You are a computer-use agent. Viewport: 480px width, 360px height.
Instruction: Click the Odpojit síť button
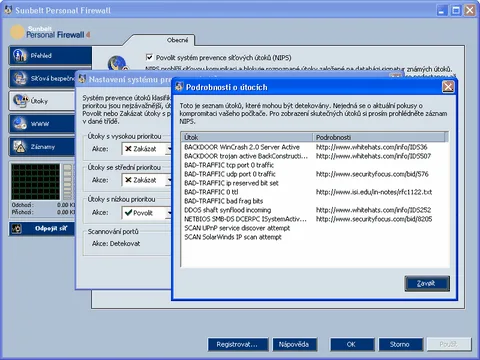(x=42, y=229)
